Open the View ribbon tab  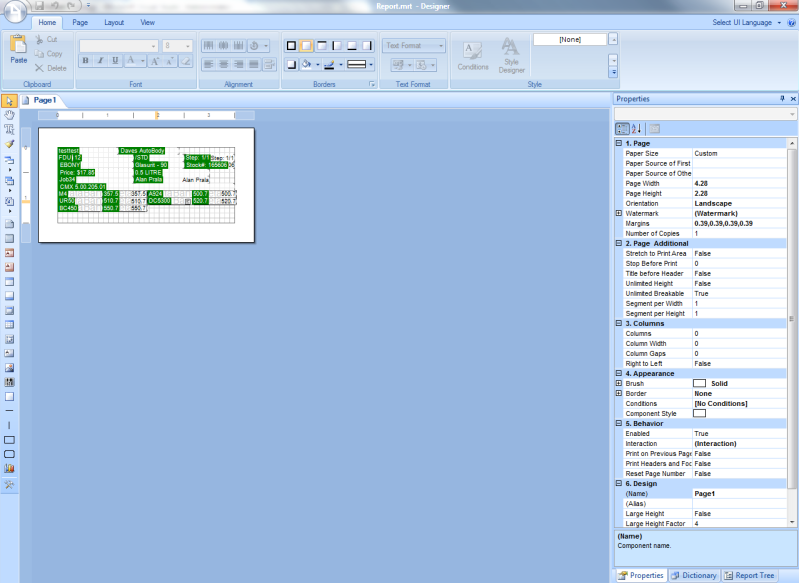pyautogui.click(x=148, y=22)
